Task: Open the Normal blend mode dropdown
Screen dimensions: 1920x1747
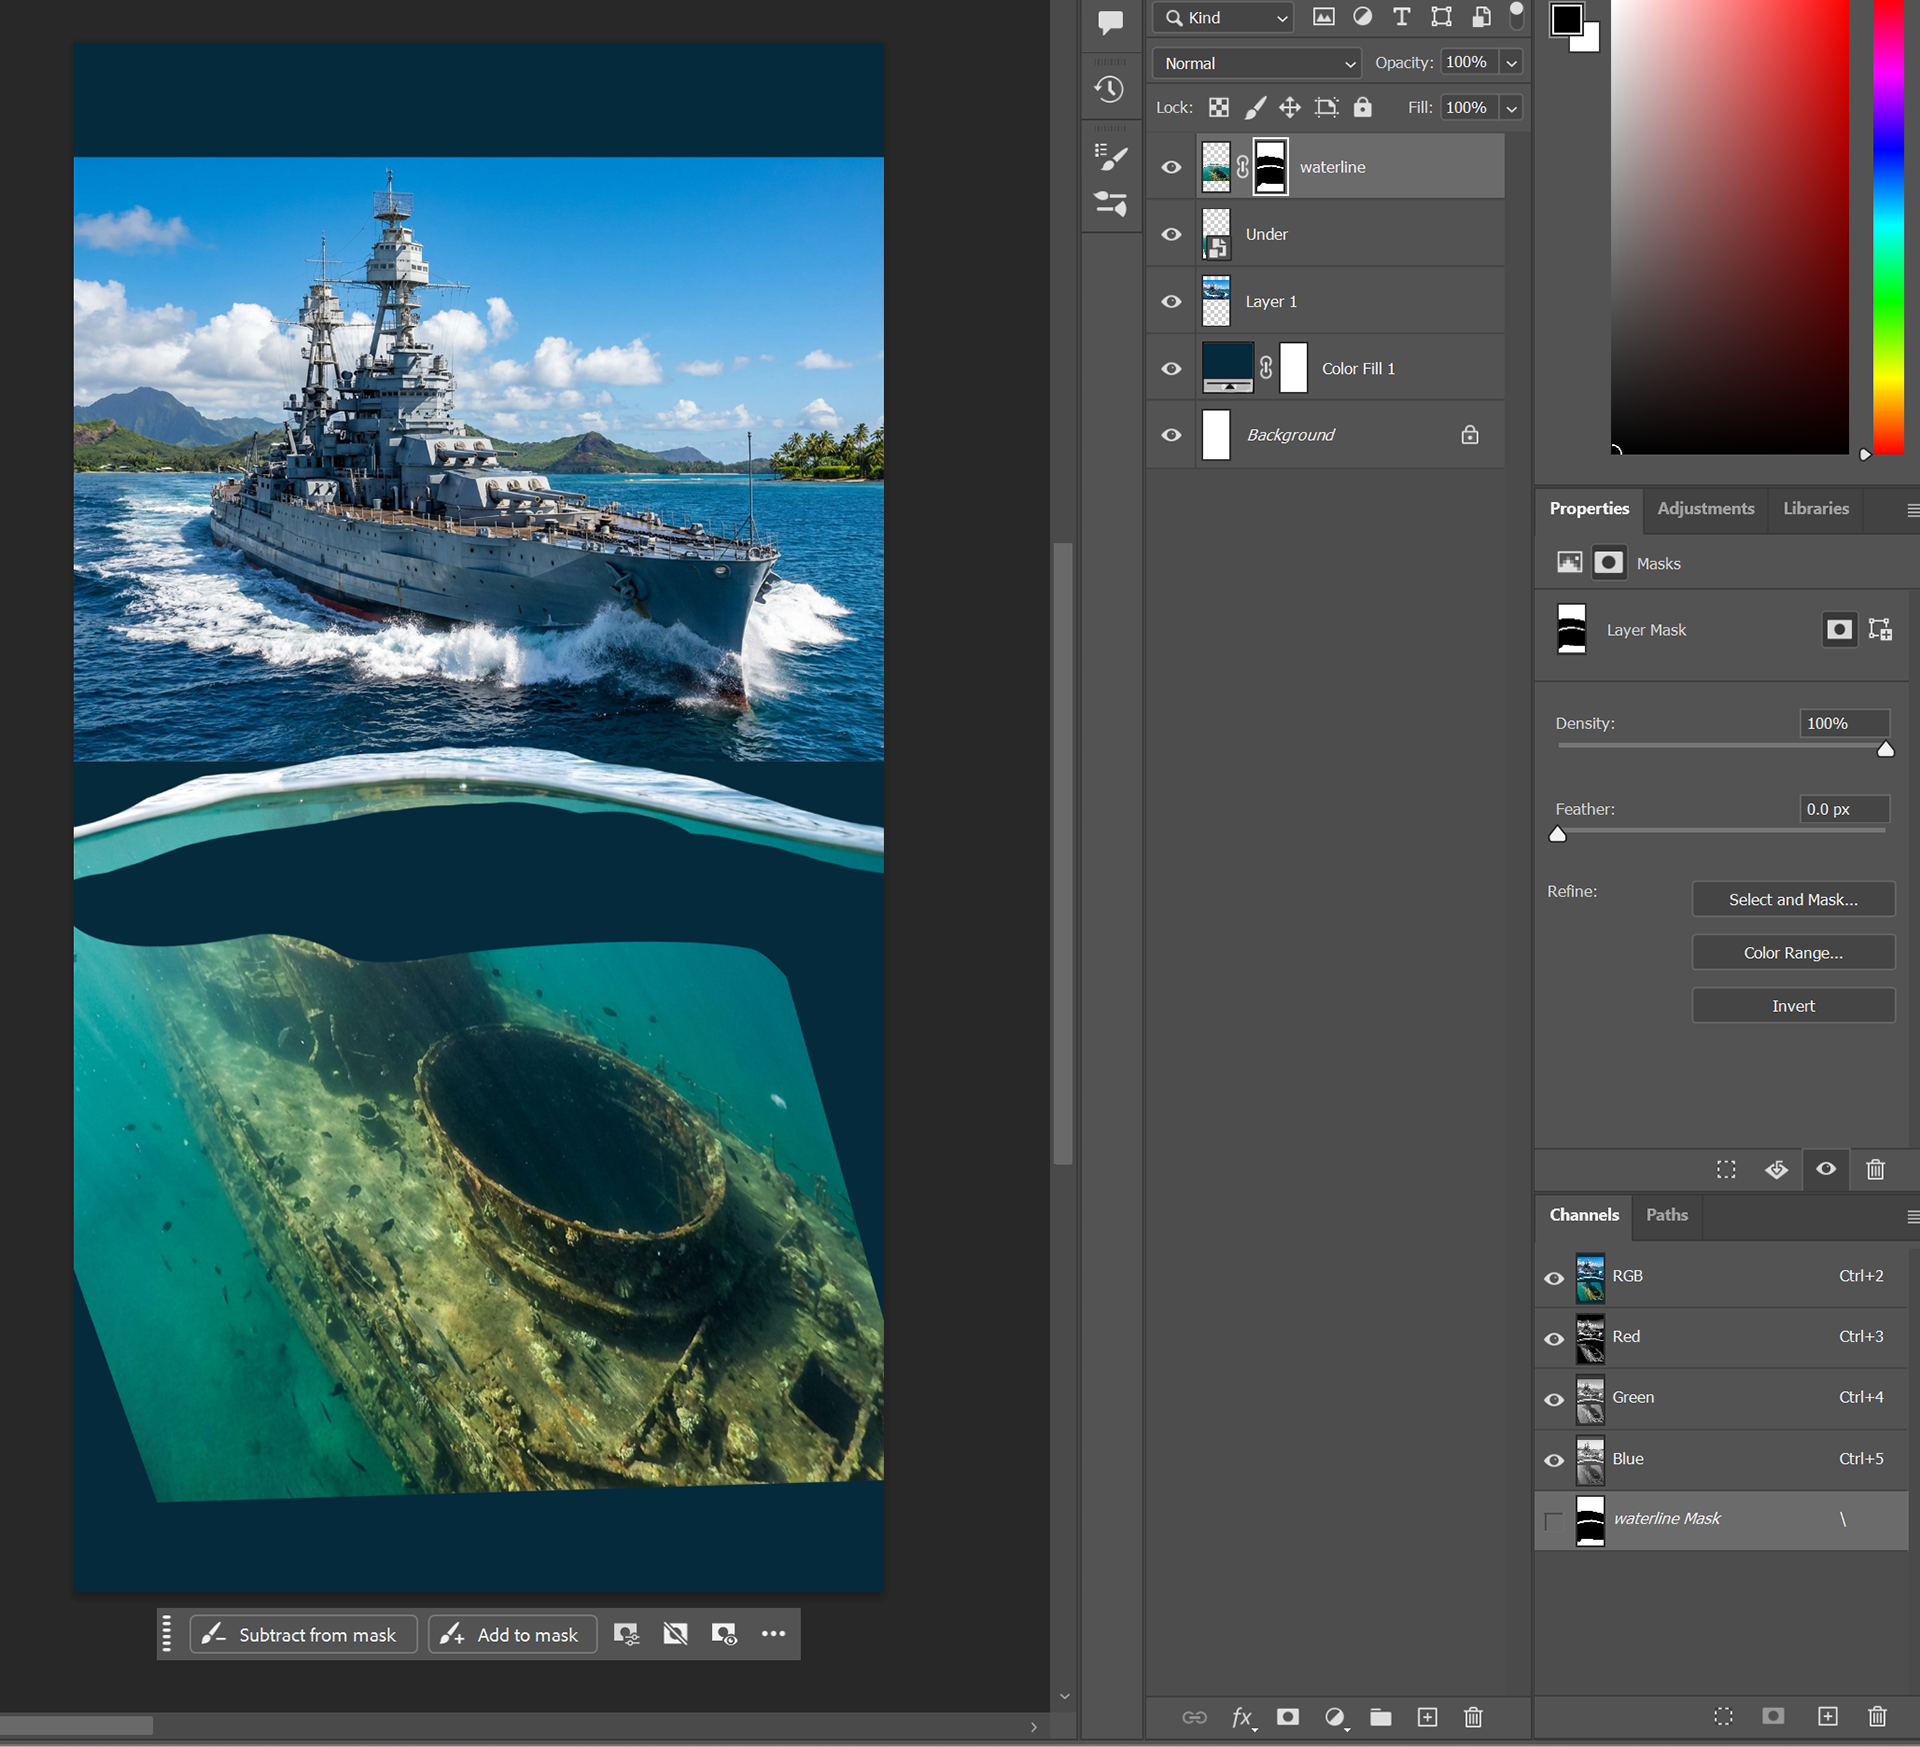Action: tap(1257, 63)
